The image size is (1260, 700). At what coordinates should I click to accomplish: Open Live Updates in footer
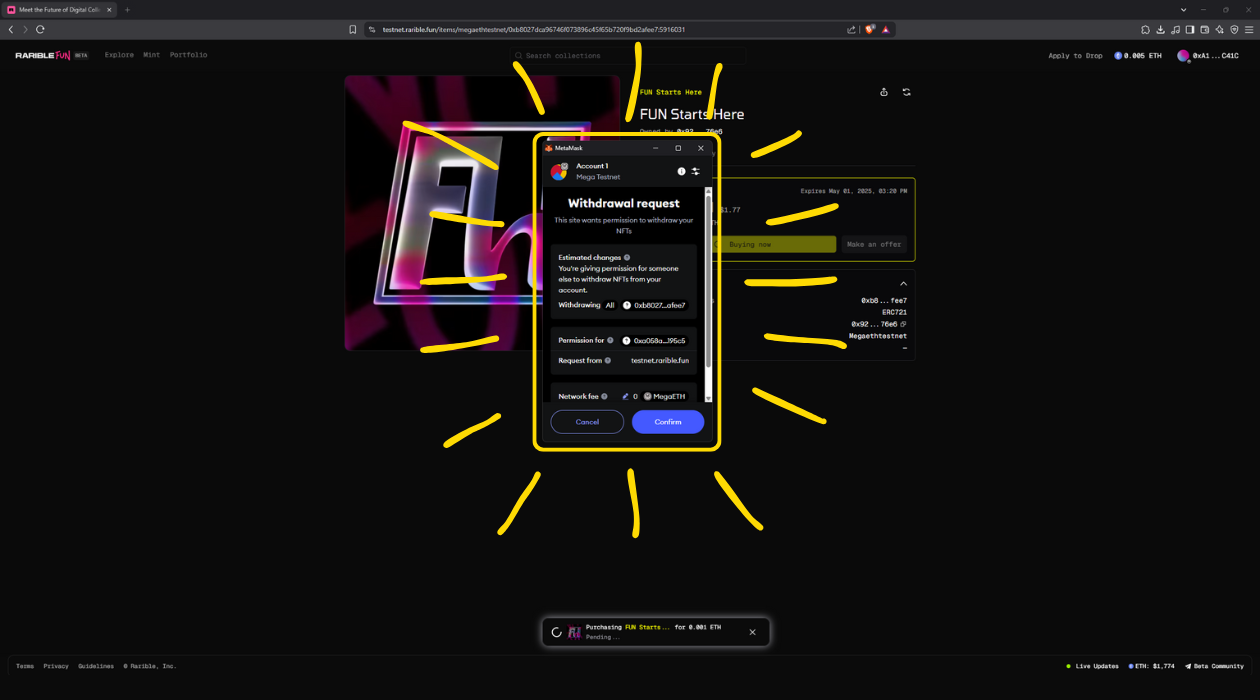(x=1092, y=666)
